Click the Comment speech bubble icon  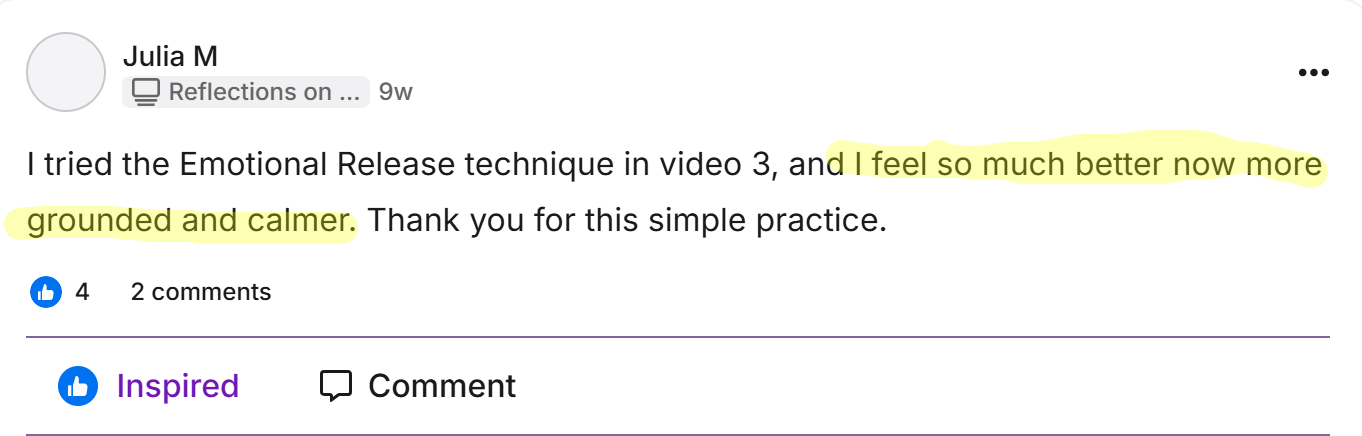coord(336,386)
